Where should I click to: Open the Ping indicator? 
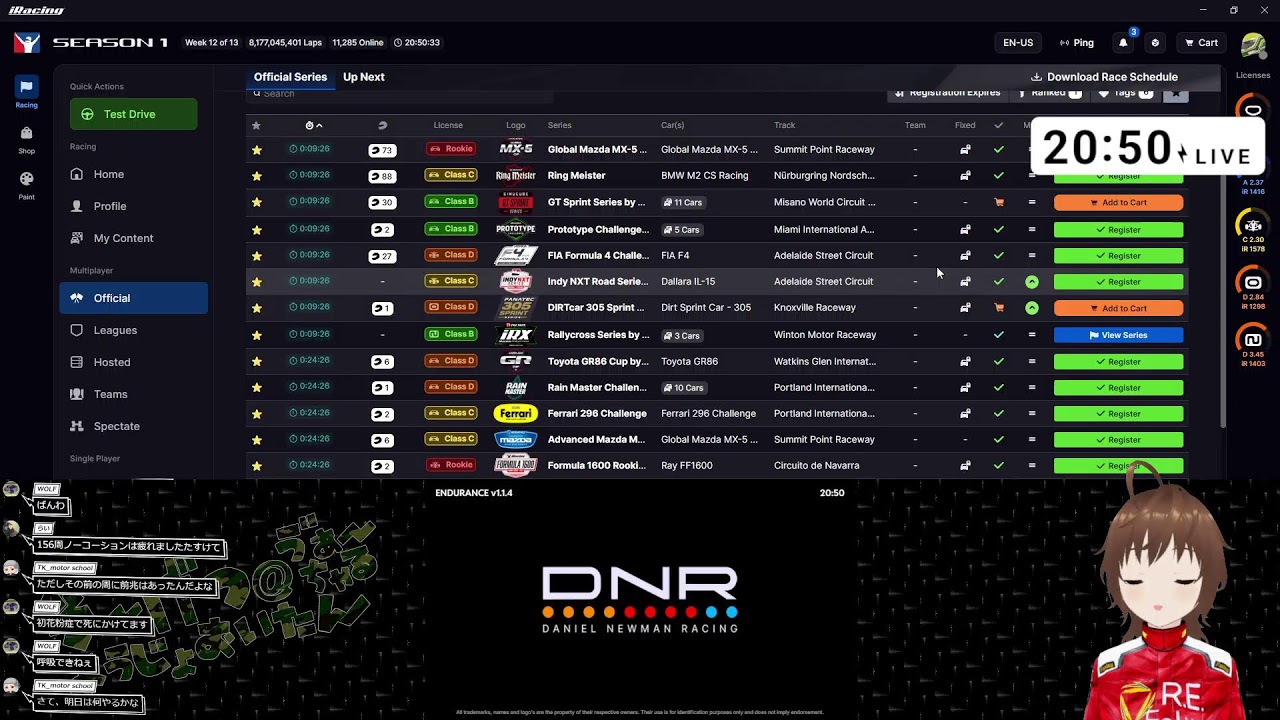click(1077, 43)
